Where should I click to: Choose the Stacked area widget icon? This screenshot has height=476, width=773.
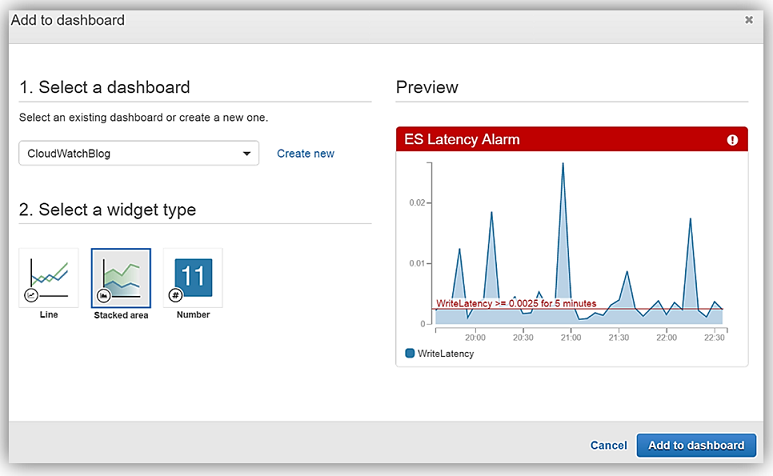121,278
